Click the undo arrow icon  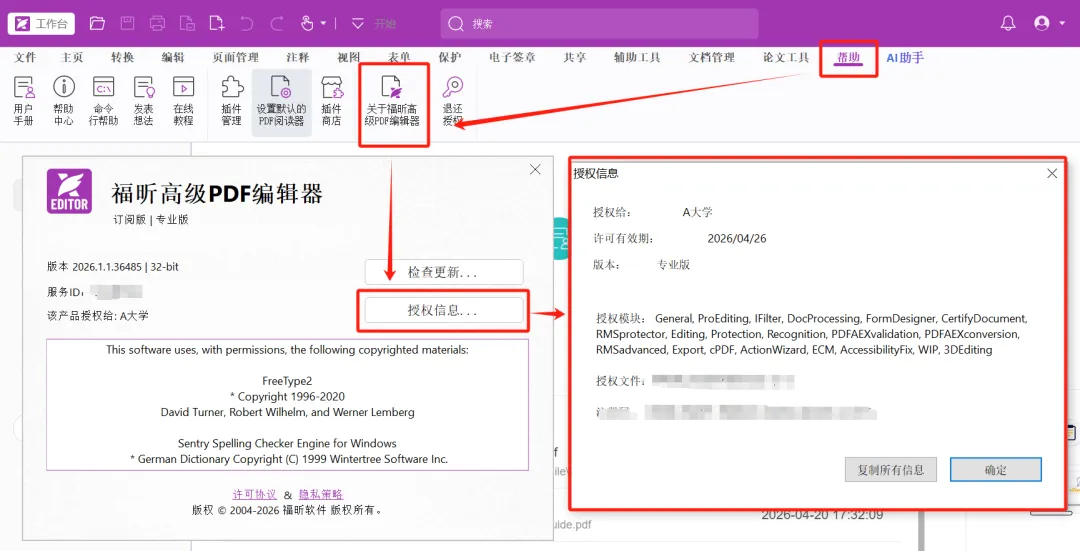point(247,23)
